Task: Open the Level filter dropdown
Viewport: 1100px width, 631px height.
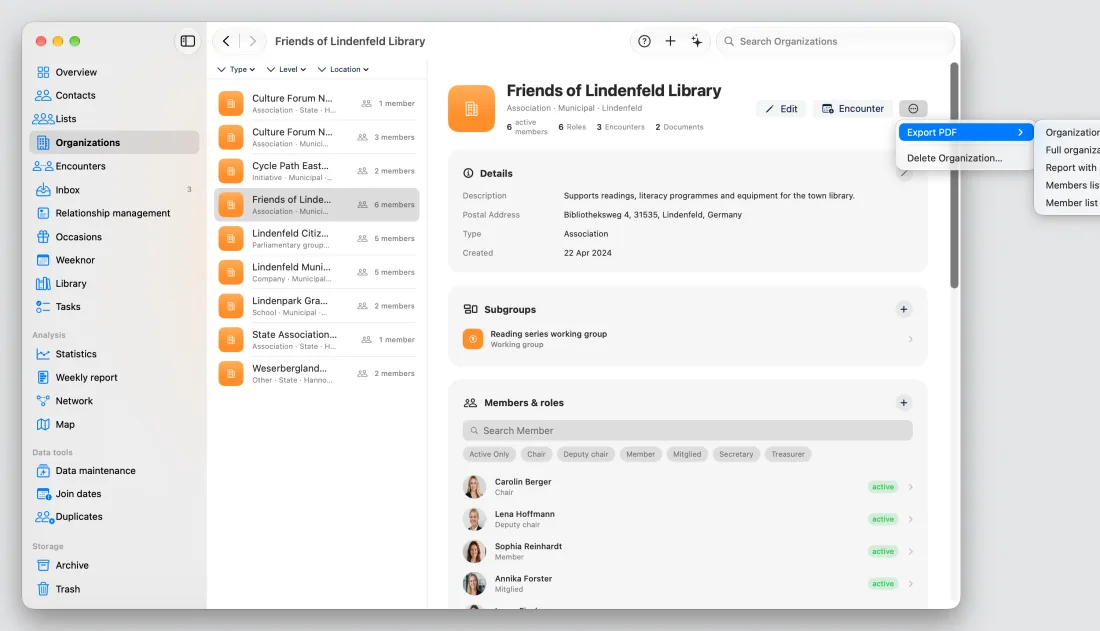Action: pos(286,69)
